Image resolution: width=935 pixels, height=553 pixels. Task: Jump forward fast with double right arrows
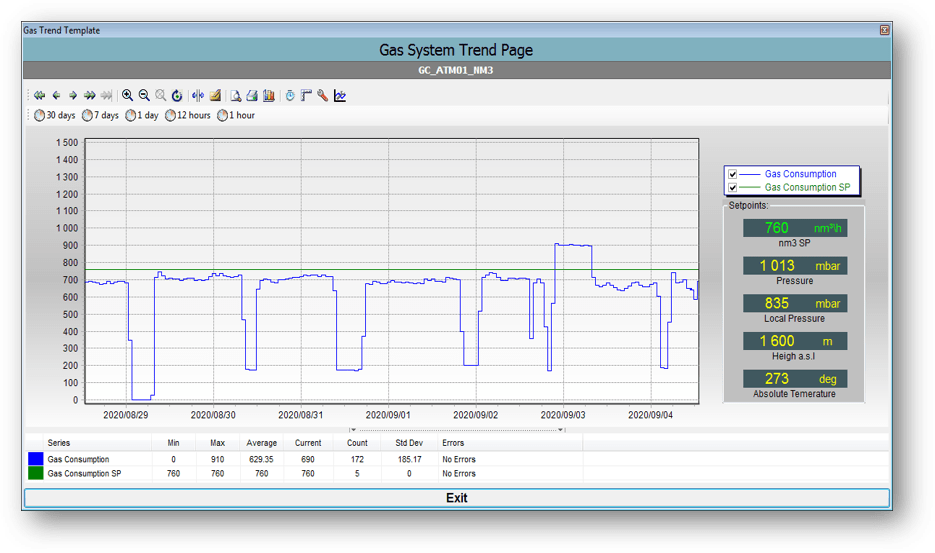coord(90,95)
